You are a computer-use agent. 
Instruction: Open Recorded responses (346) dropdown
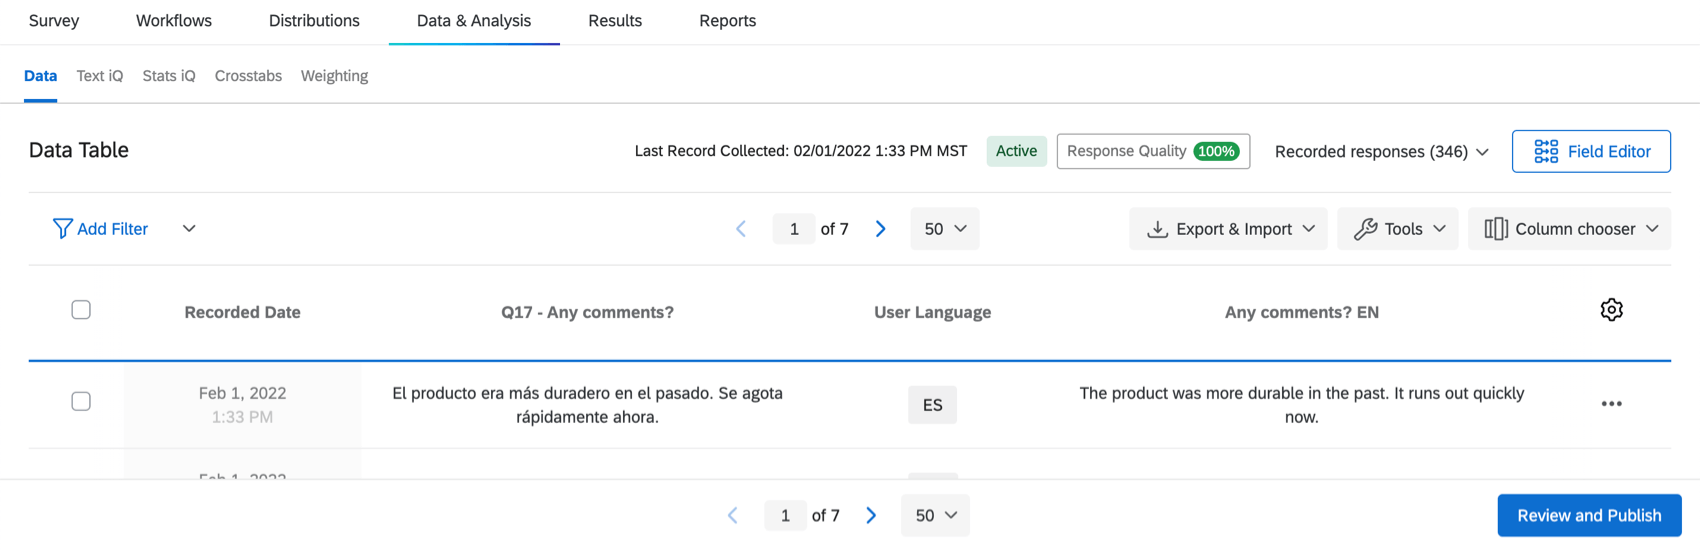pos(1381,151)
